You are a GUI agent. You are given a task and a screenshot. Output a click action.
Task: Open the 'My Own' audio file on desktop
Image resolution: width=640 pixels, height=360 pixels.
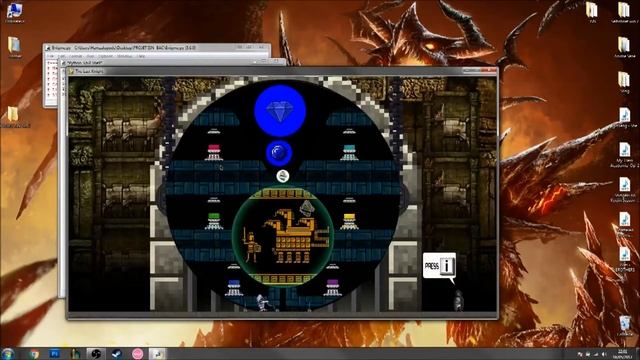click(x=624, y=155)
